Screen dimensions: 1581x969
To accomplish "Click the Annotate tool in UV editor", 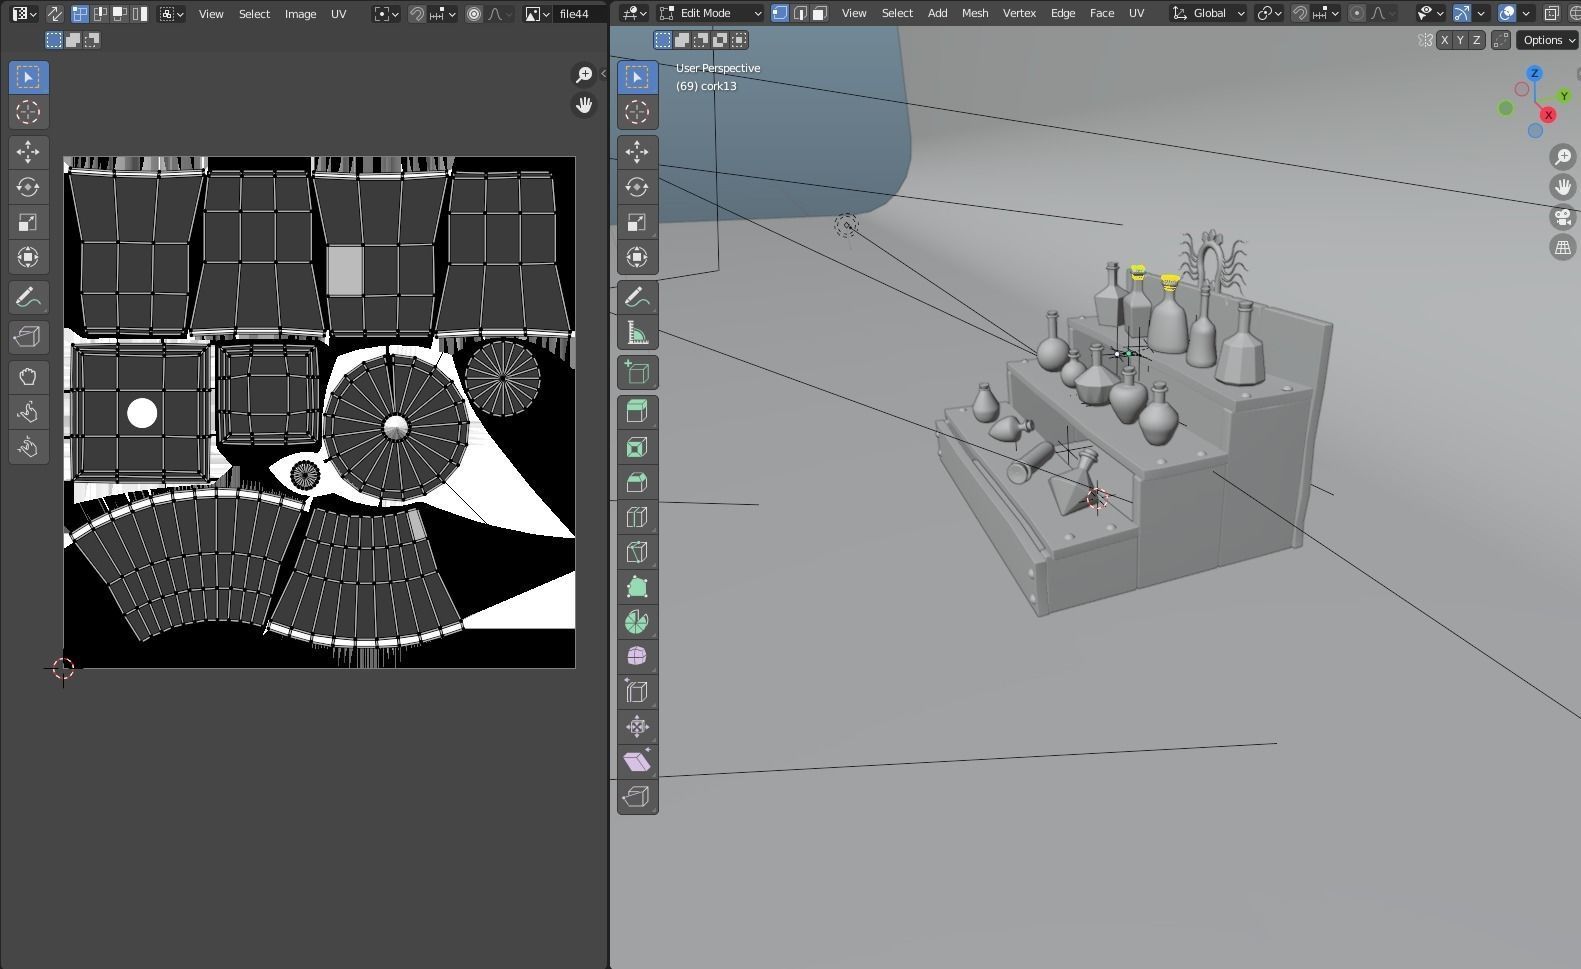I will point(28,298).
